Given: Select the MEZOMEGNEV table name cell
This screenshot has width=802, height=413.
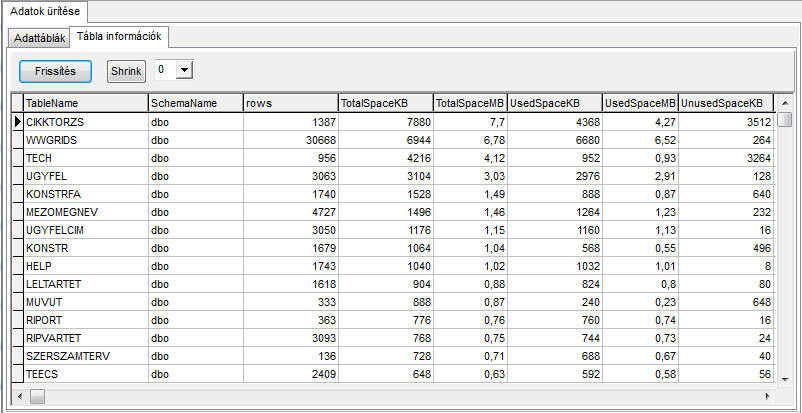Looking at the screenshot, I should pos(86,212).
